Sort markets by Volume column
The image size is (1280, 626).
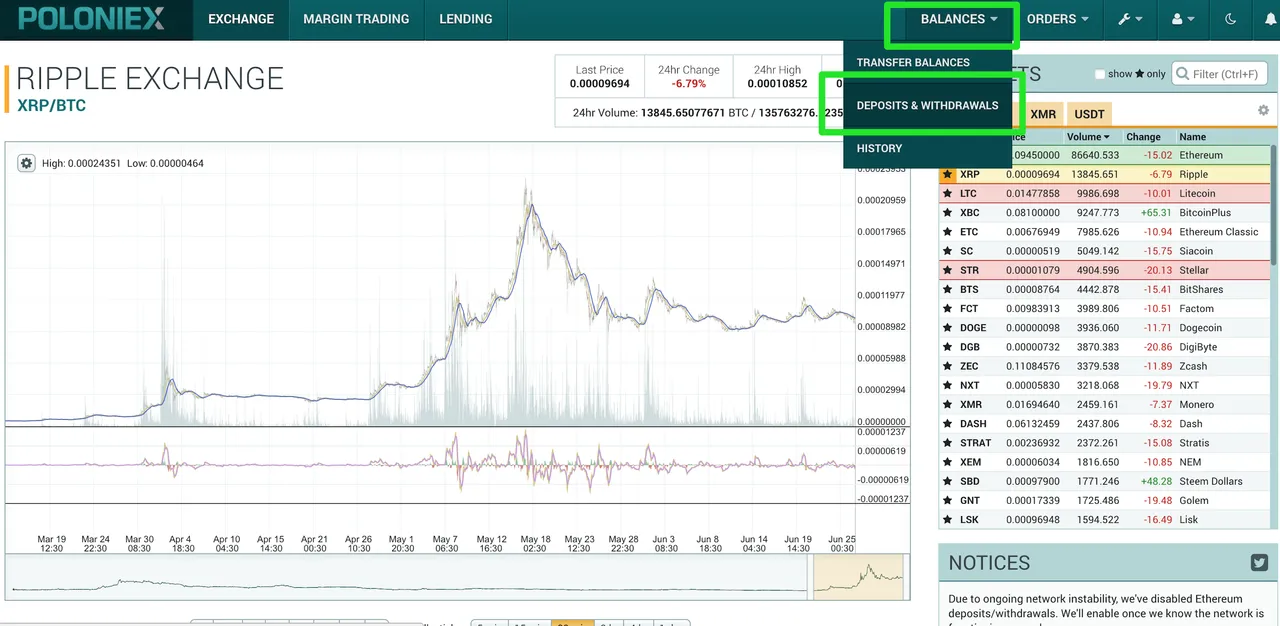click(x=1087, y=137)
